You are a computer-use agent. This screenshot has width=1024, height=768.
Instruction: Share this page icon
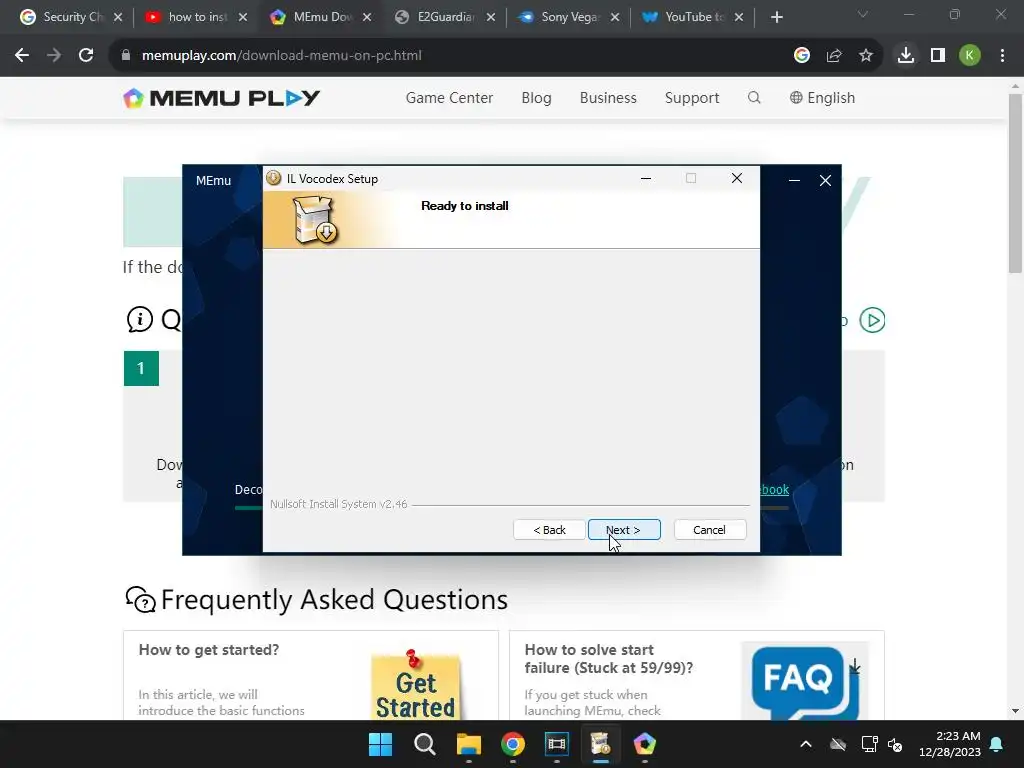point(834,56)
